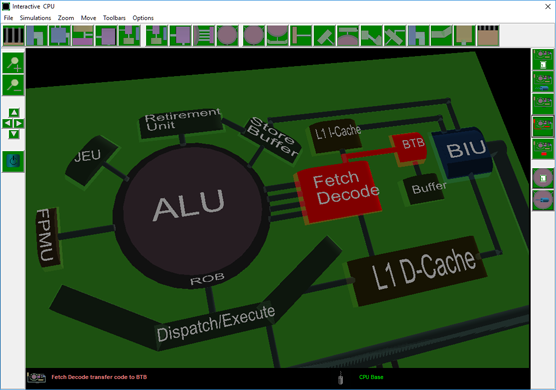This screenshot has width=556, height=390.
Task: Select the tan block with black dotted top
Action: pyautogui.click(x=488, y=35)
